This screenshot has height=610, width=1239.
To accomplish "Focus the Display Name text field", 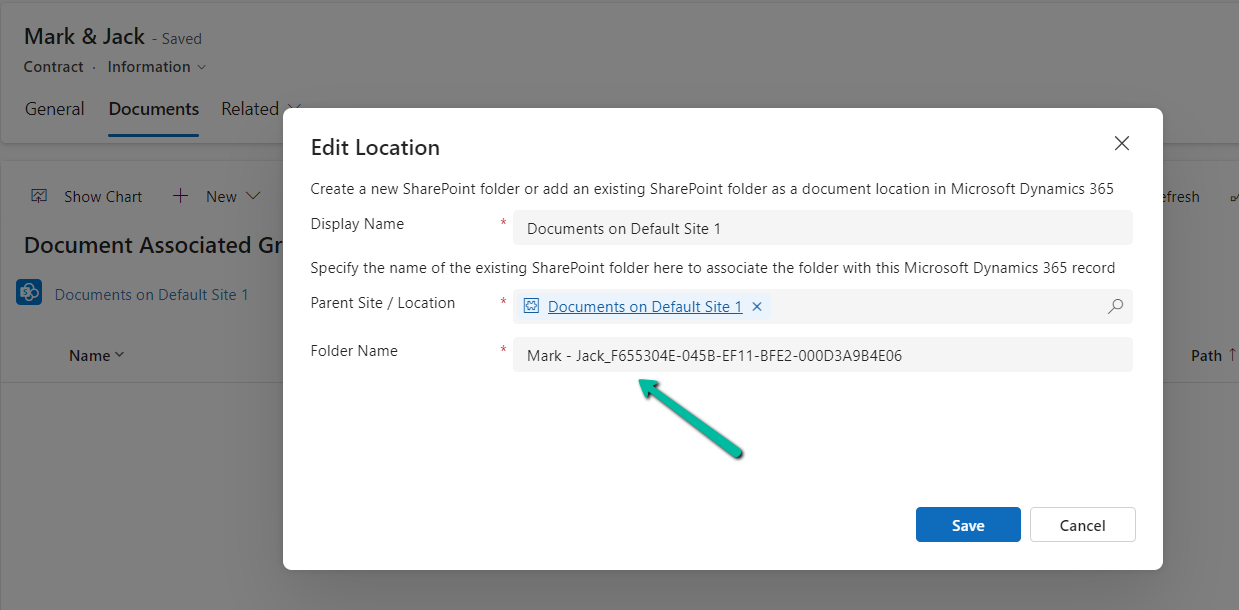I will [x=822, y=229].
